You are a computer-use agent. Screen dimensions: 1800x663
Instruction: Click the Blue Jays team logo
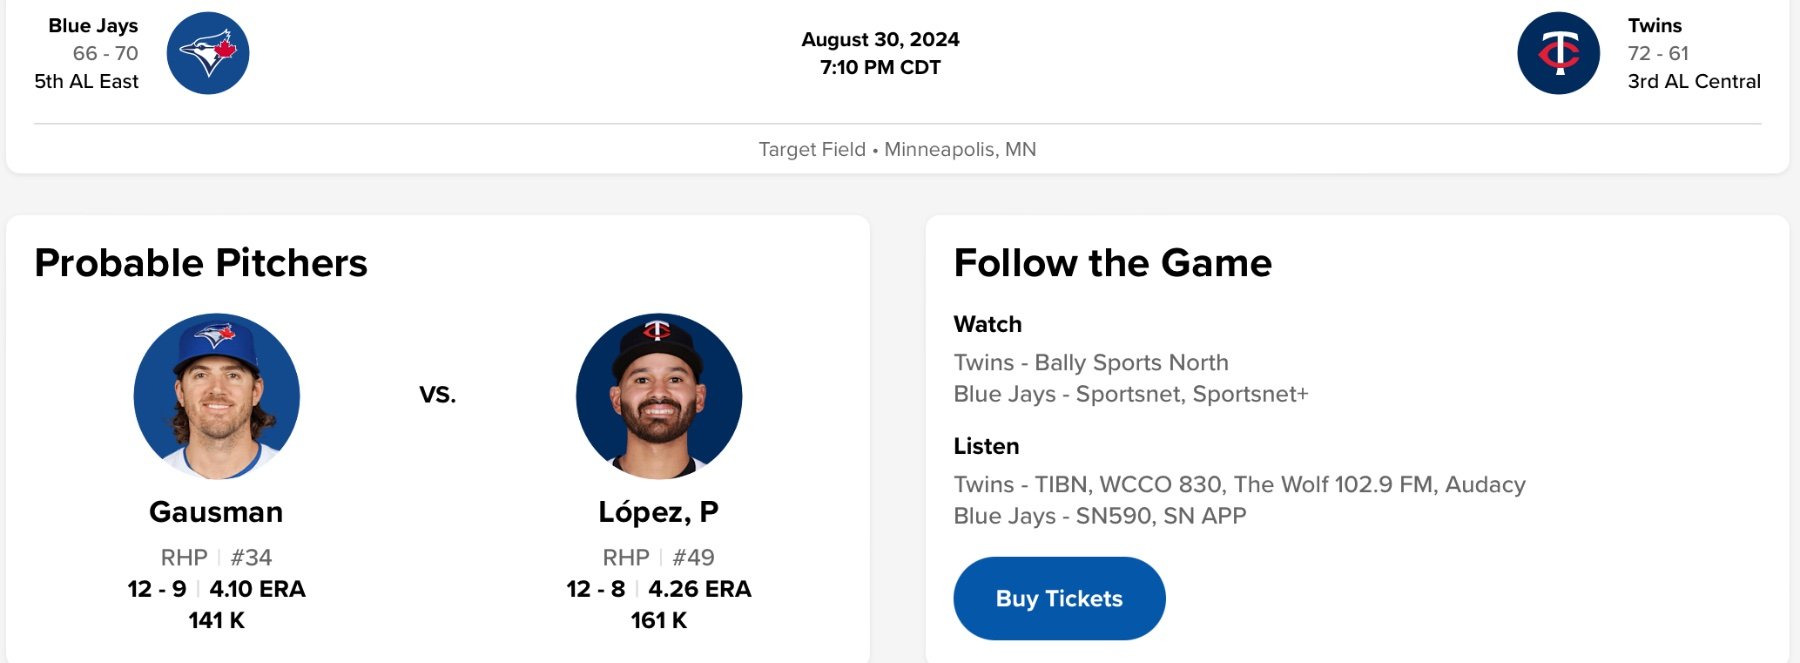pos(208,54)
